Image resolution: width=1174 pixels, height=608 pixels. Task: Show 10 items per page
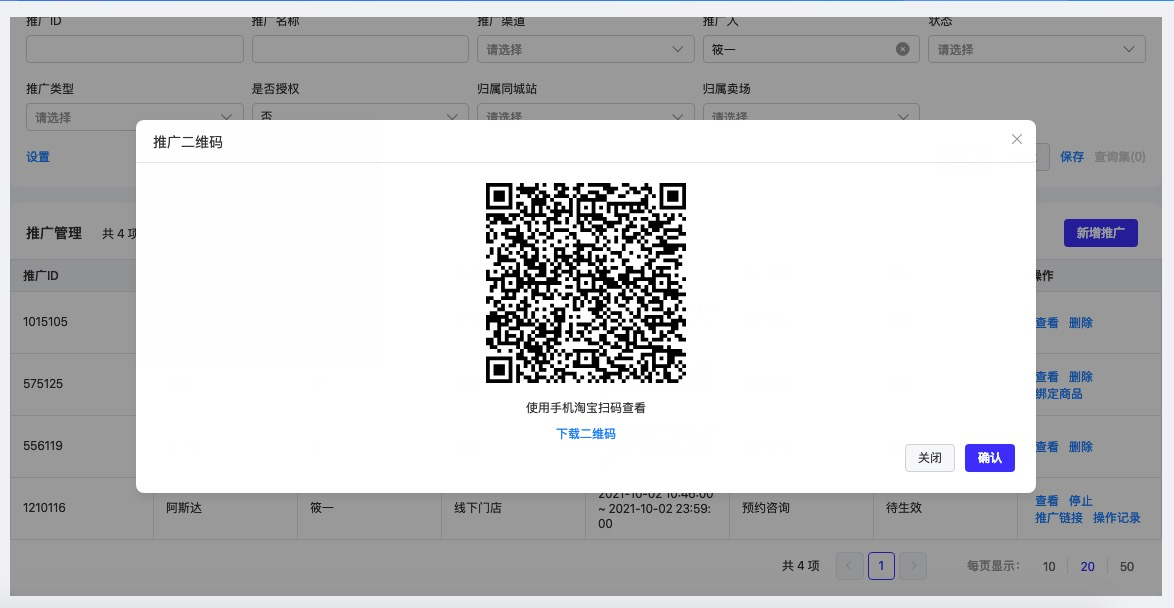coord(1049,567)
